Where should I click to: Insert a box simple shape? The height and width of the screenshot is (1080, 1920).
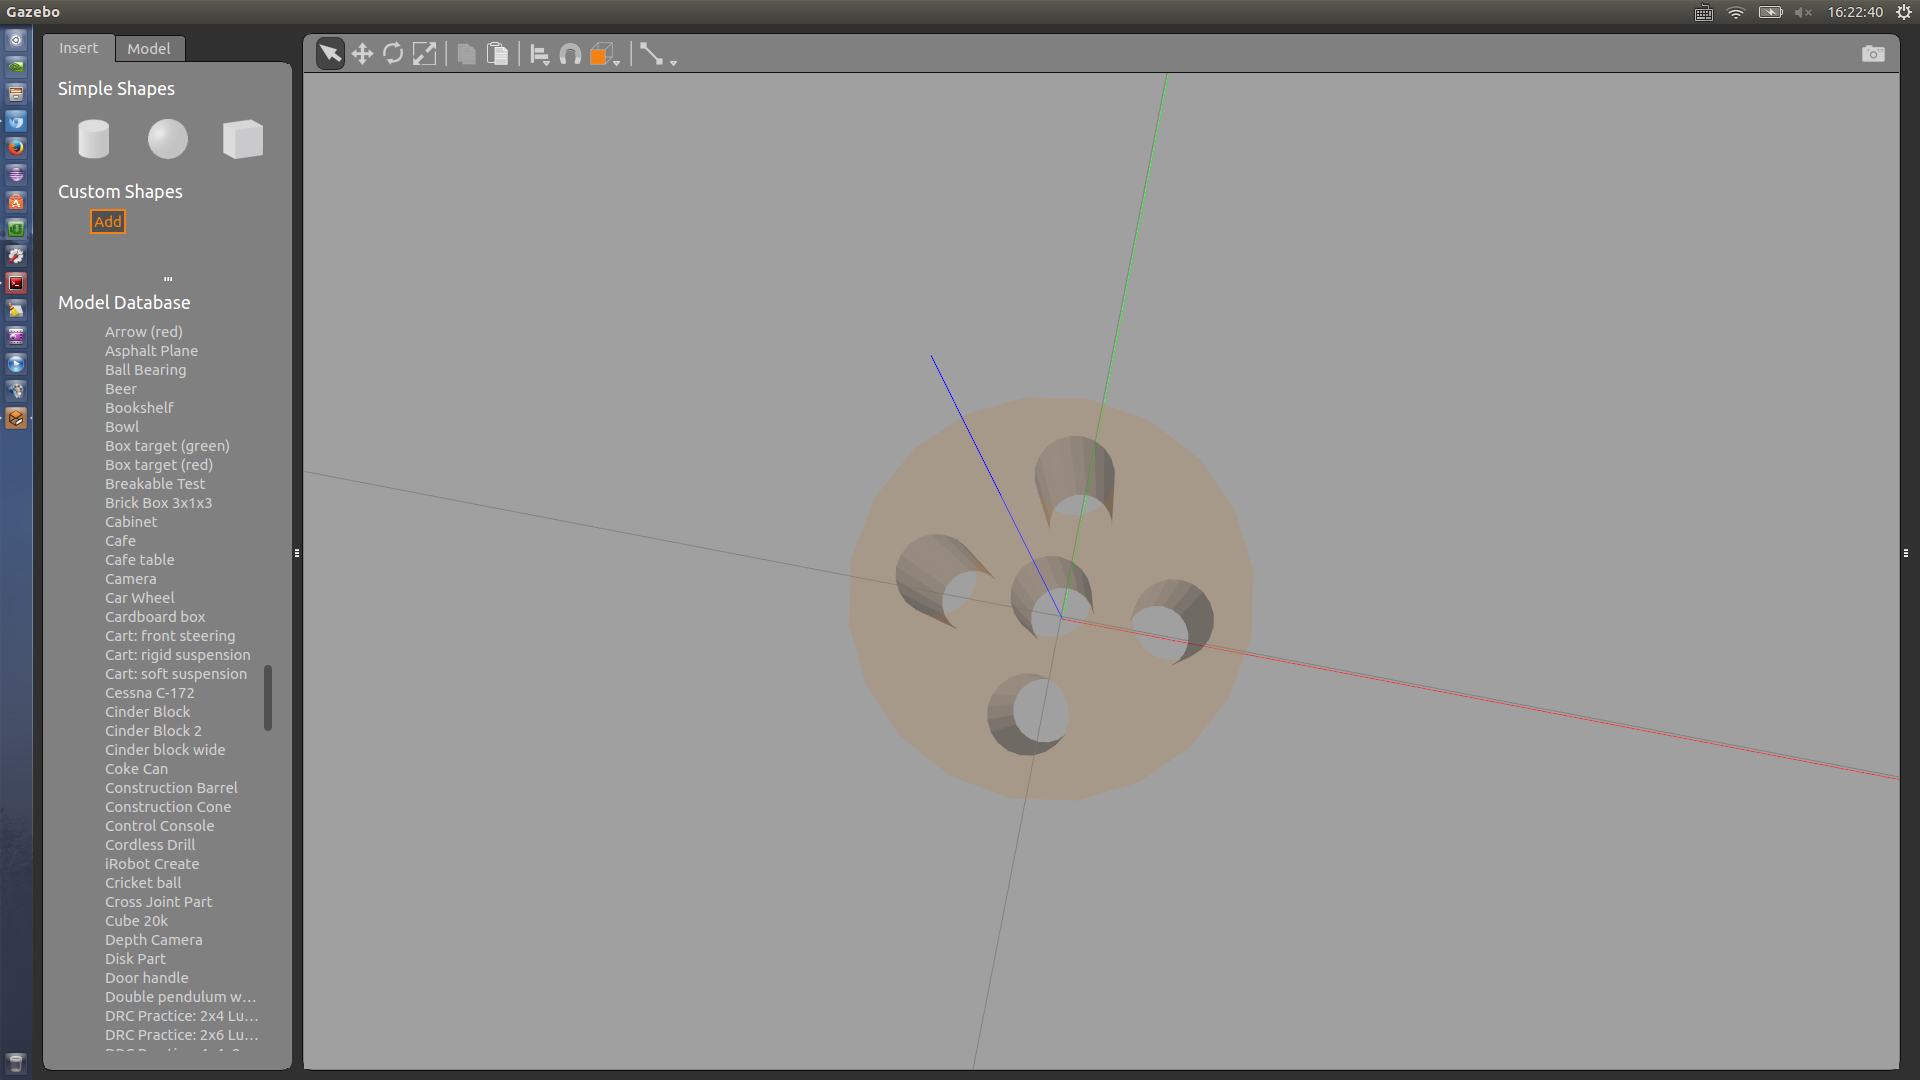(242, 139)
